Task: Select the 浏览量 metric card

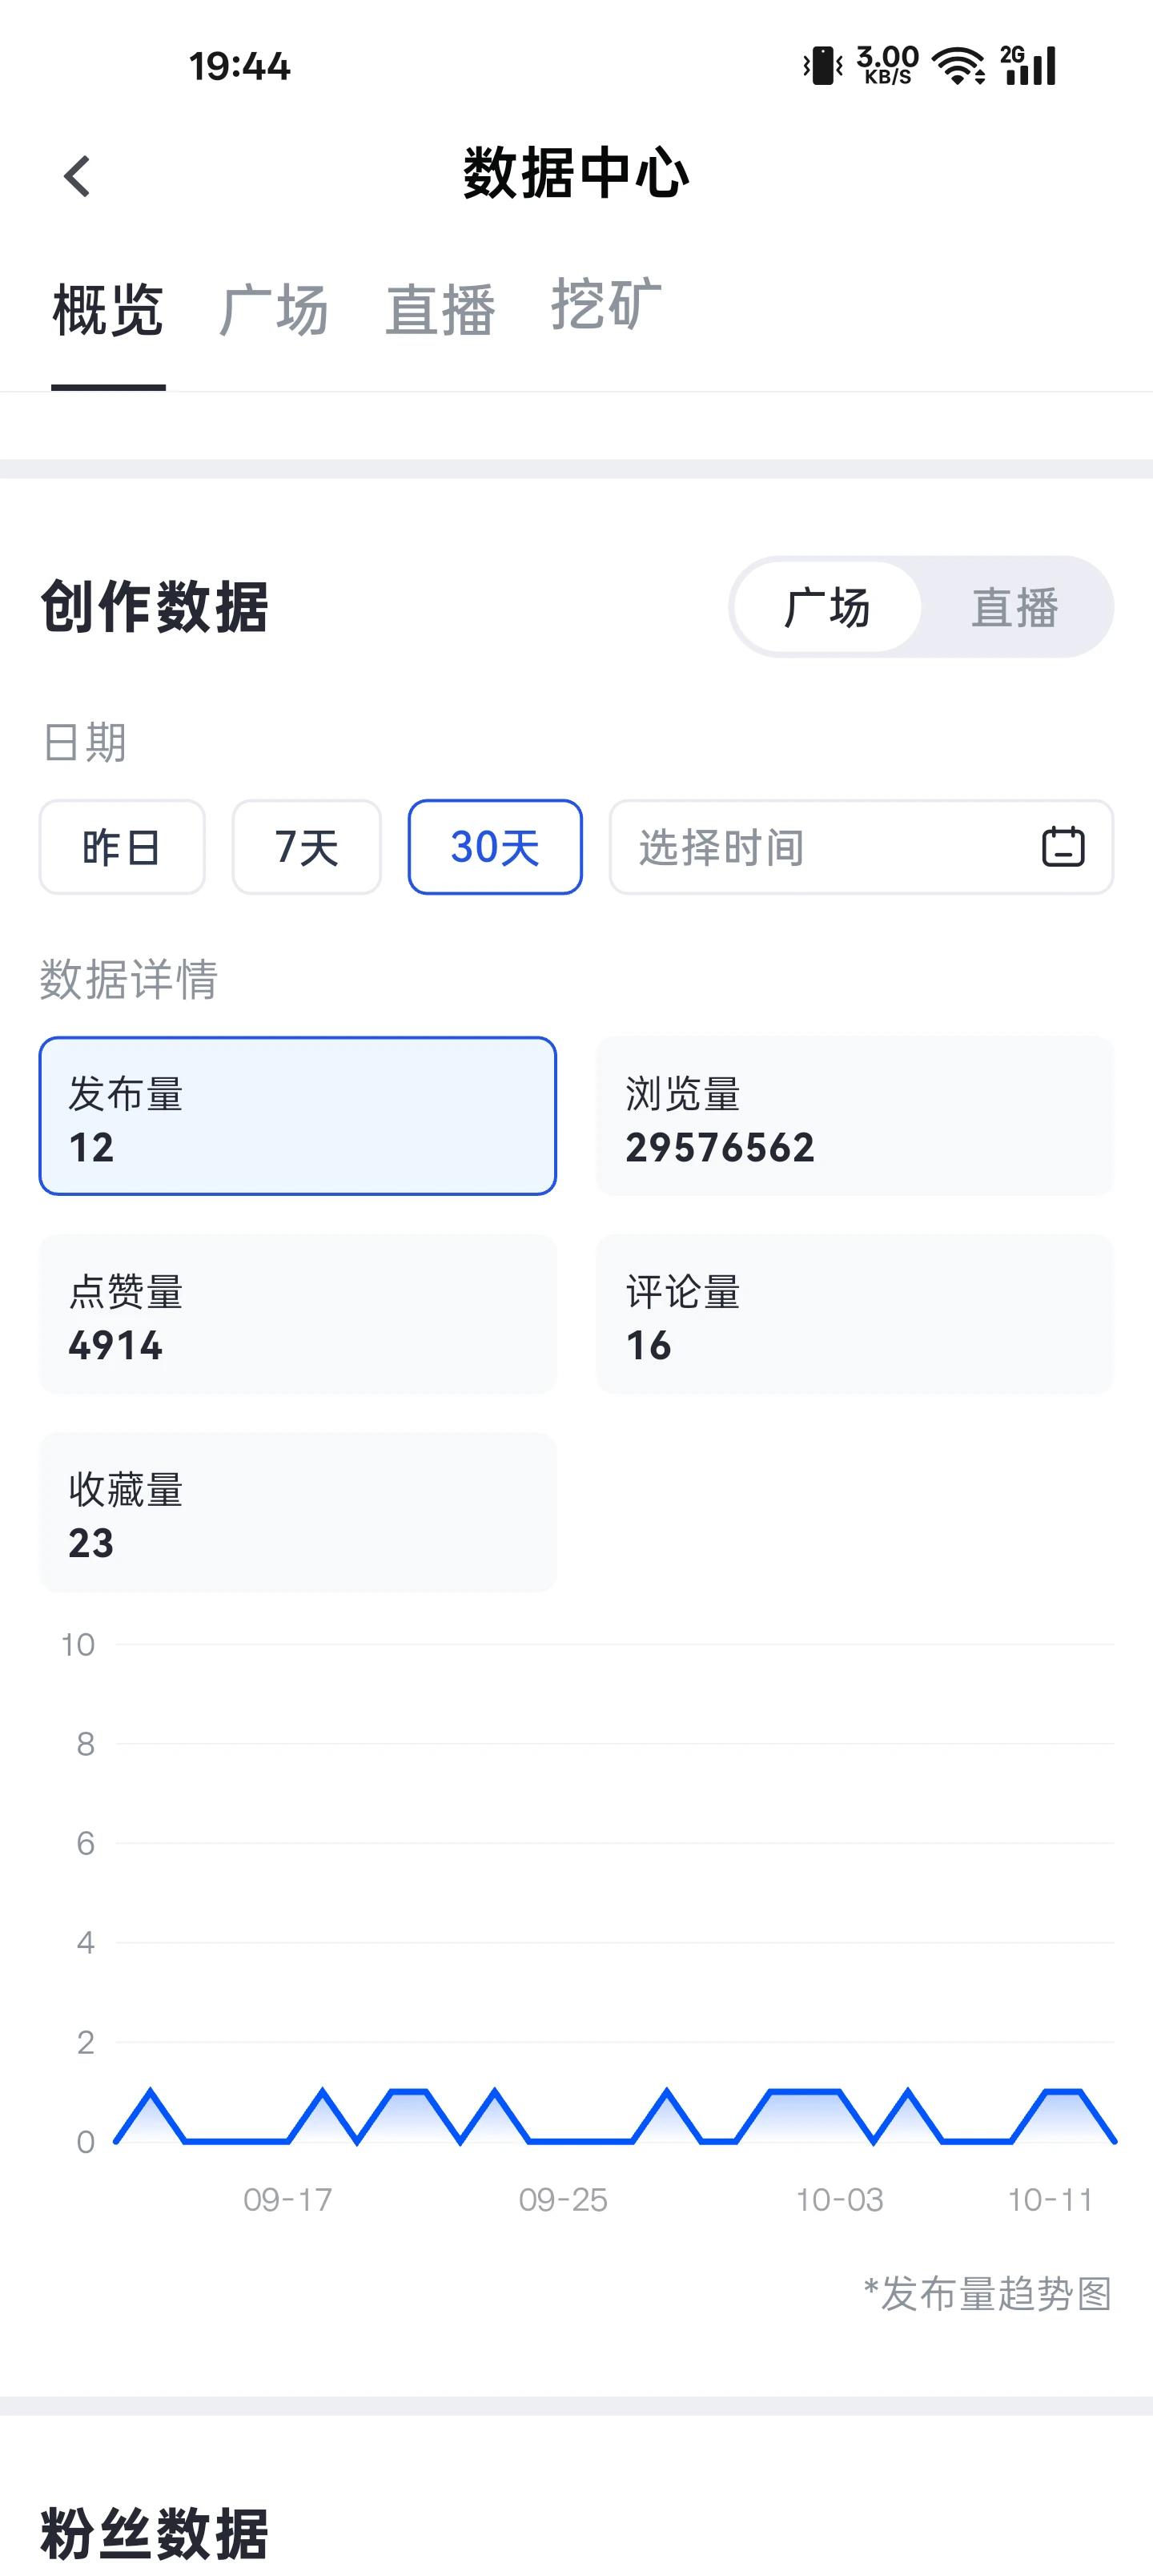Action: click(x=855, y=1116)
